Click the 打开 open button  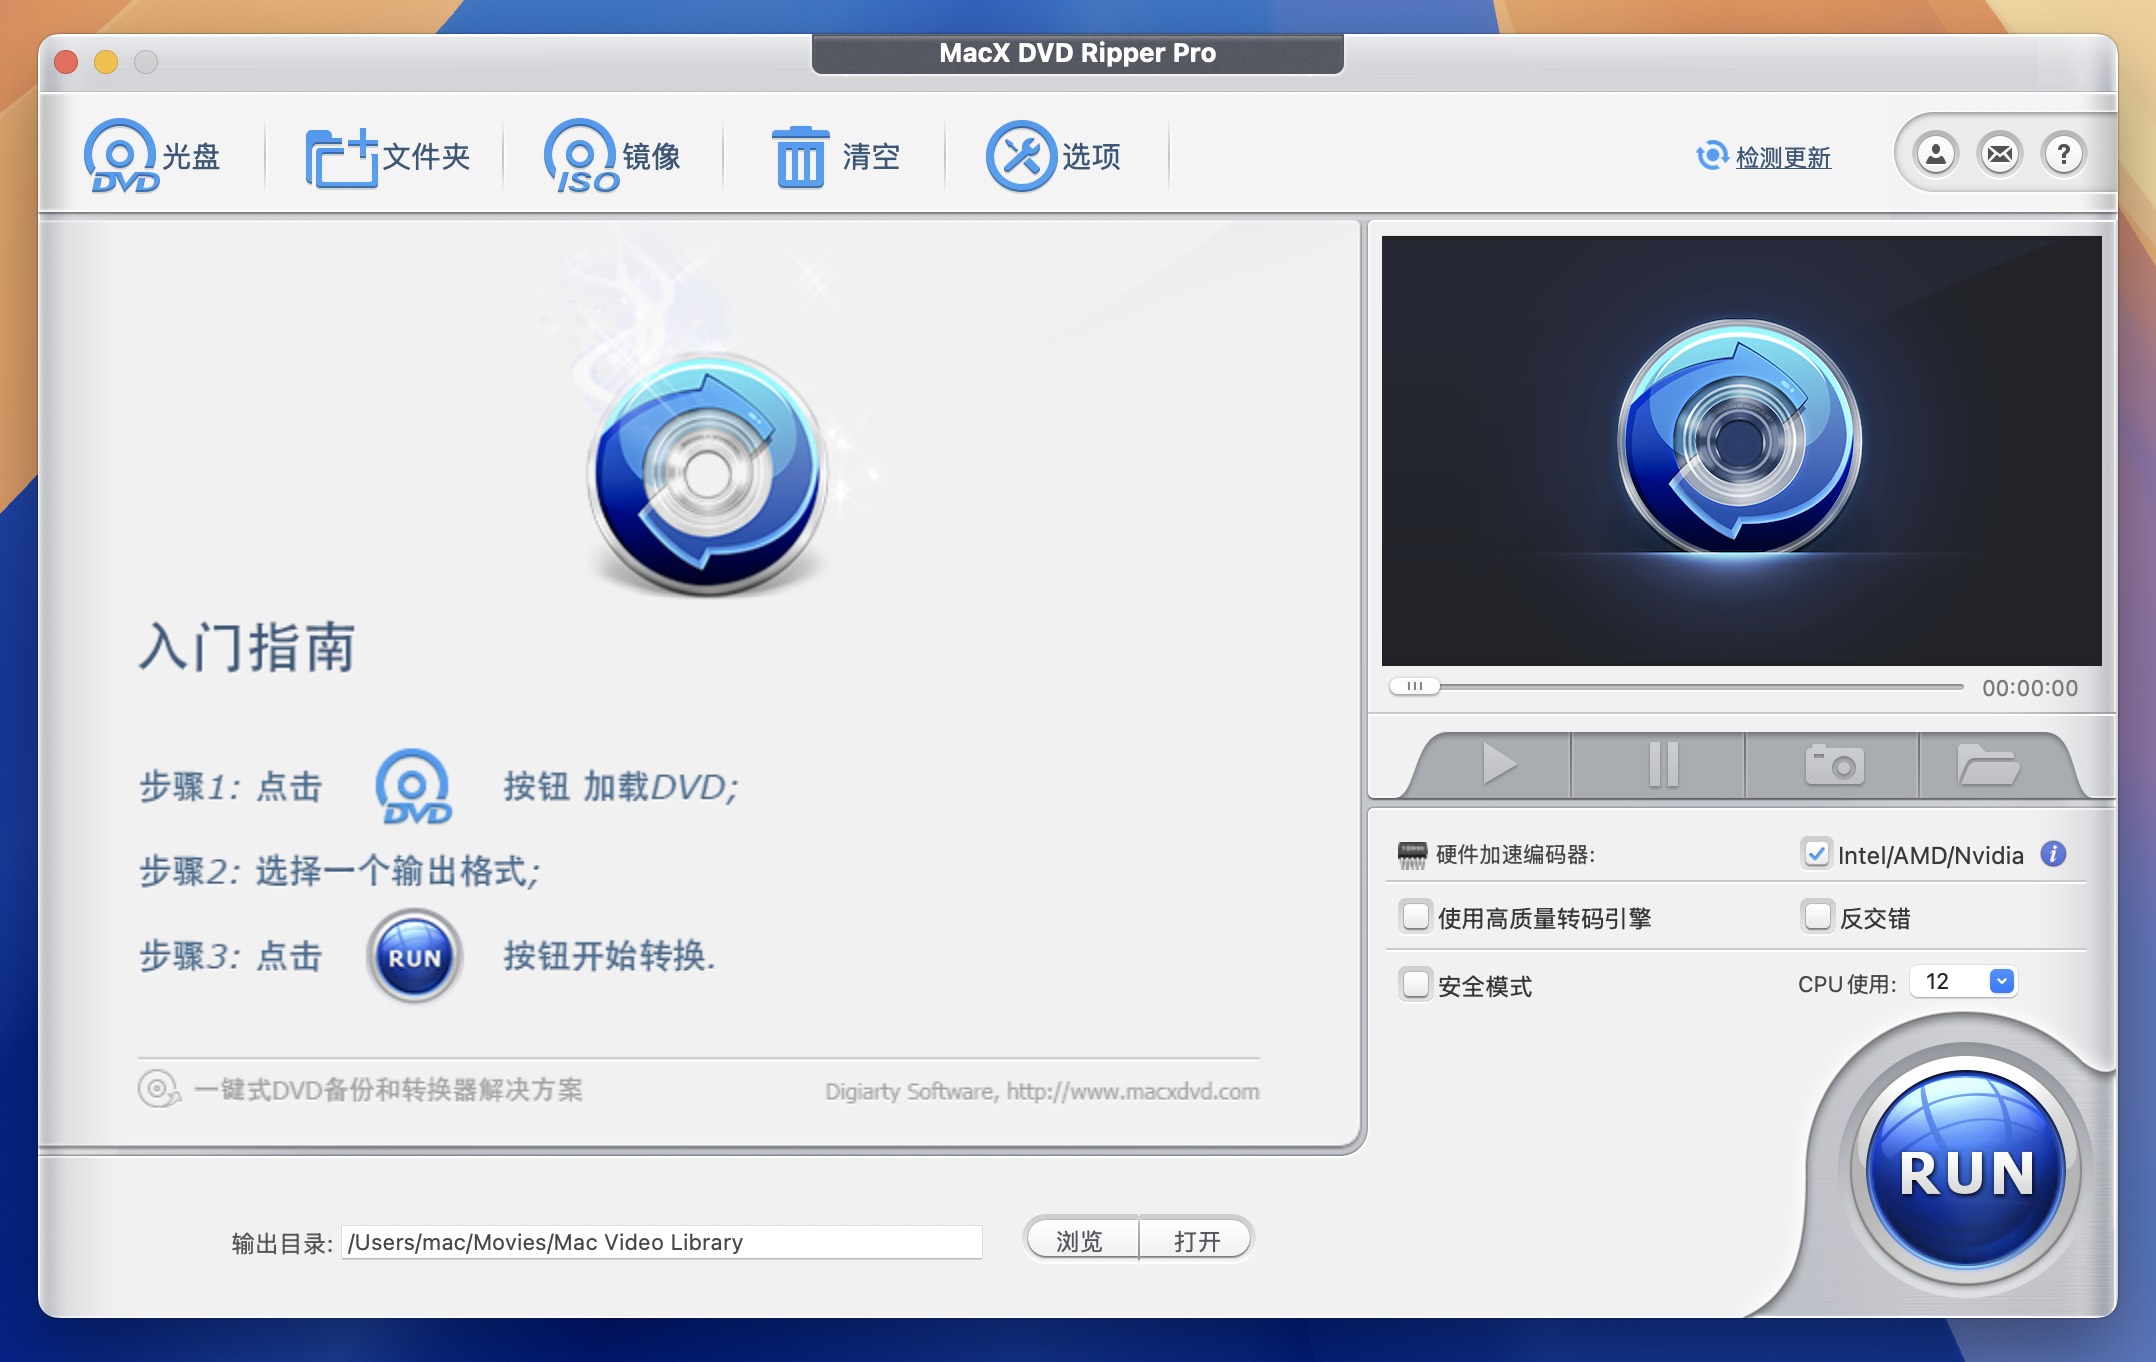click(1196, 1241)
